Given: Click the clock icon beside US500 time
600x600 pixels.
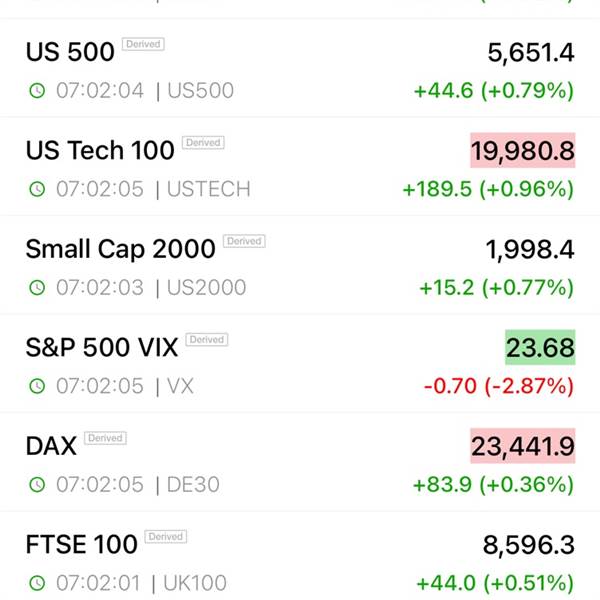Looking at the screenshot, I should tap(37, 91).
